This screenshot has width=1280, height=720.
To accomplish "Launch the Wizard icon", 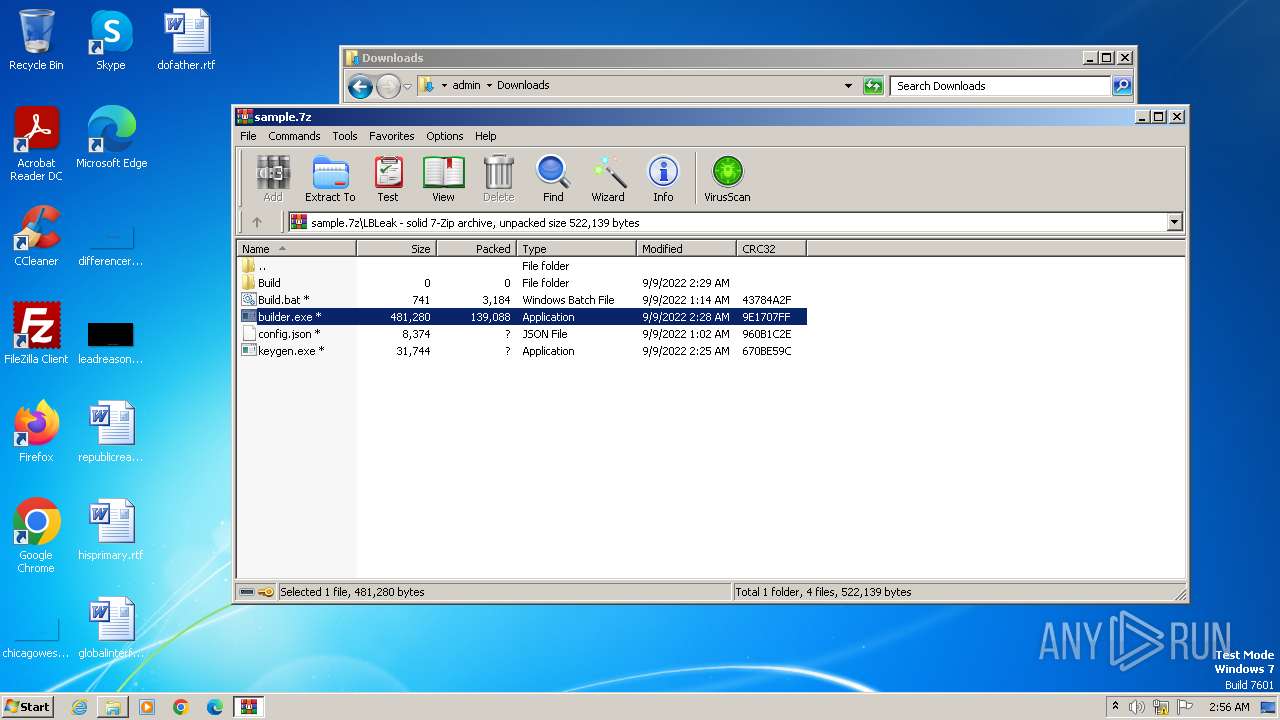I will pos(608,179).
